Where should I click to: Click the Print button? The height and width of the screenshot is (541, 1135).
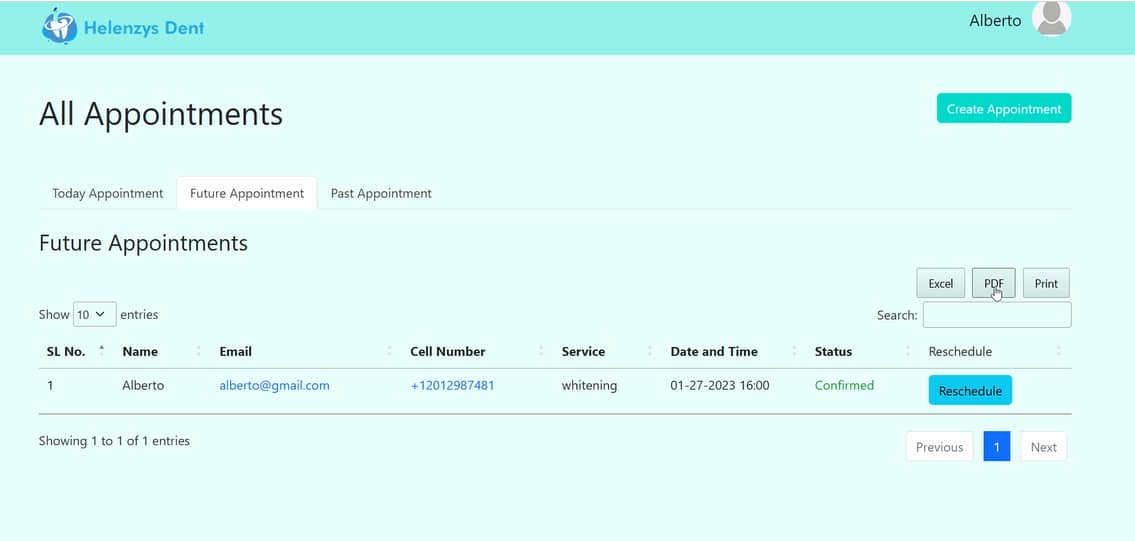(x=1046, y=284)
